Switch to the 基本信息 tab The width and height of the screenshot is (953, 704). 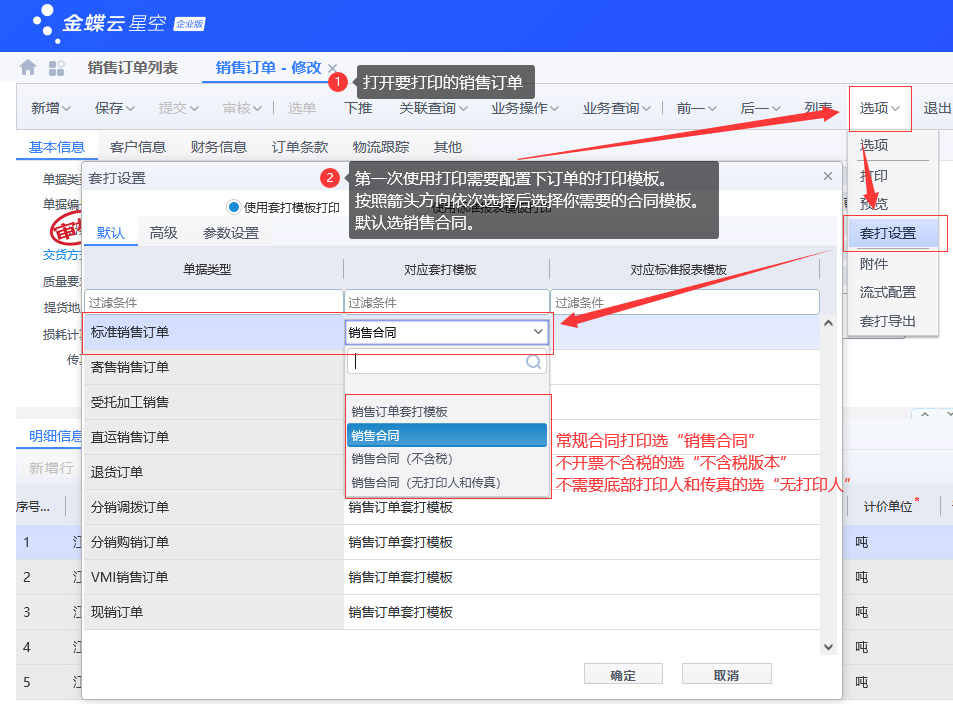pos(57,147)
